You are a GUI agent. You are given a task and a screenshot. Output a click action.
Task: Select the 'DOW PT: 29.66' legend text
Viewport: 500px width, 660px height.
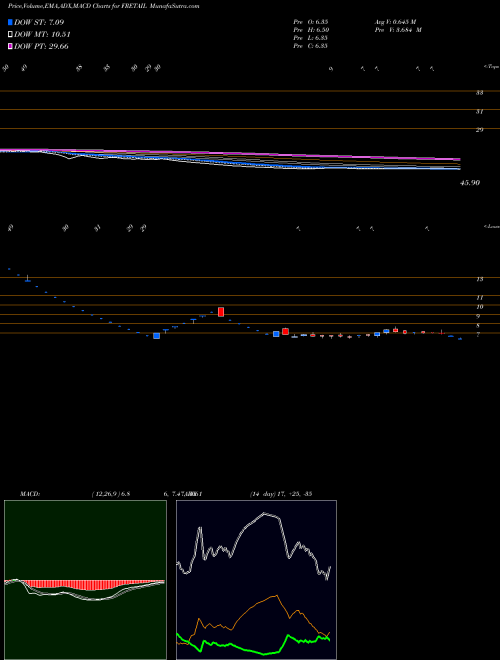[41, 46]
